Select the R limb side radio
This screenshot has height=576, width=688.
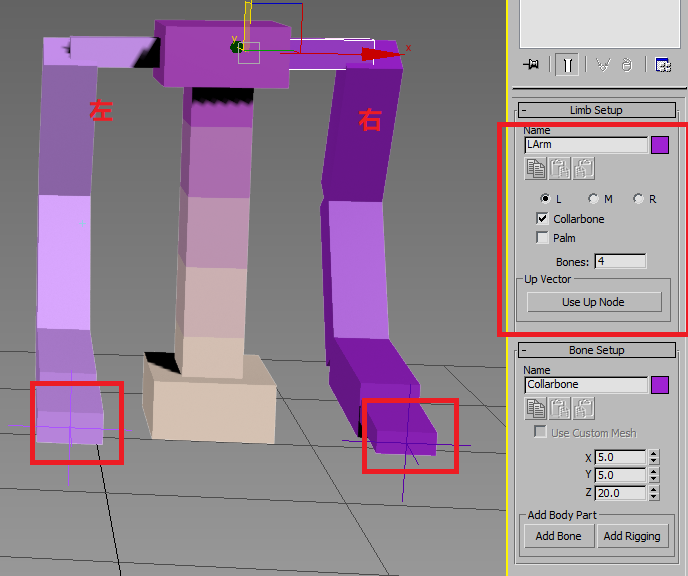coord(638,199)
